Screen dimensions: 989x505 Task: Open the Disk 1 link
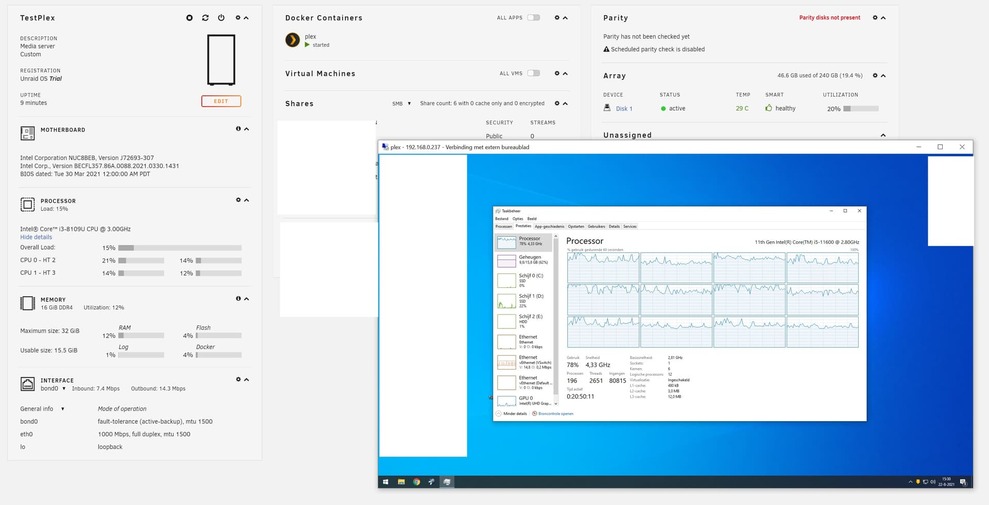pyautogui.click(x=624, y=108)
